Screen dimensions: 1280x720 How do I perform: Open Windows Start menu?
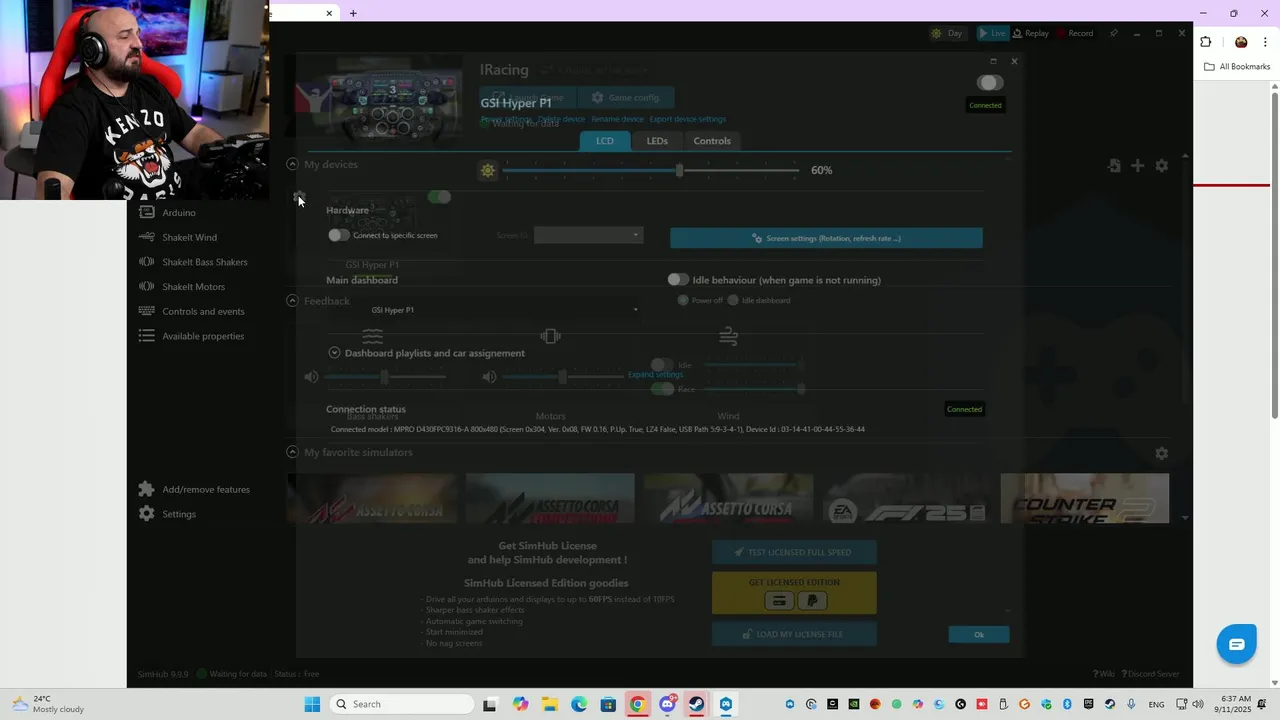(x=312, y=704)
